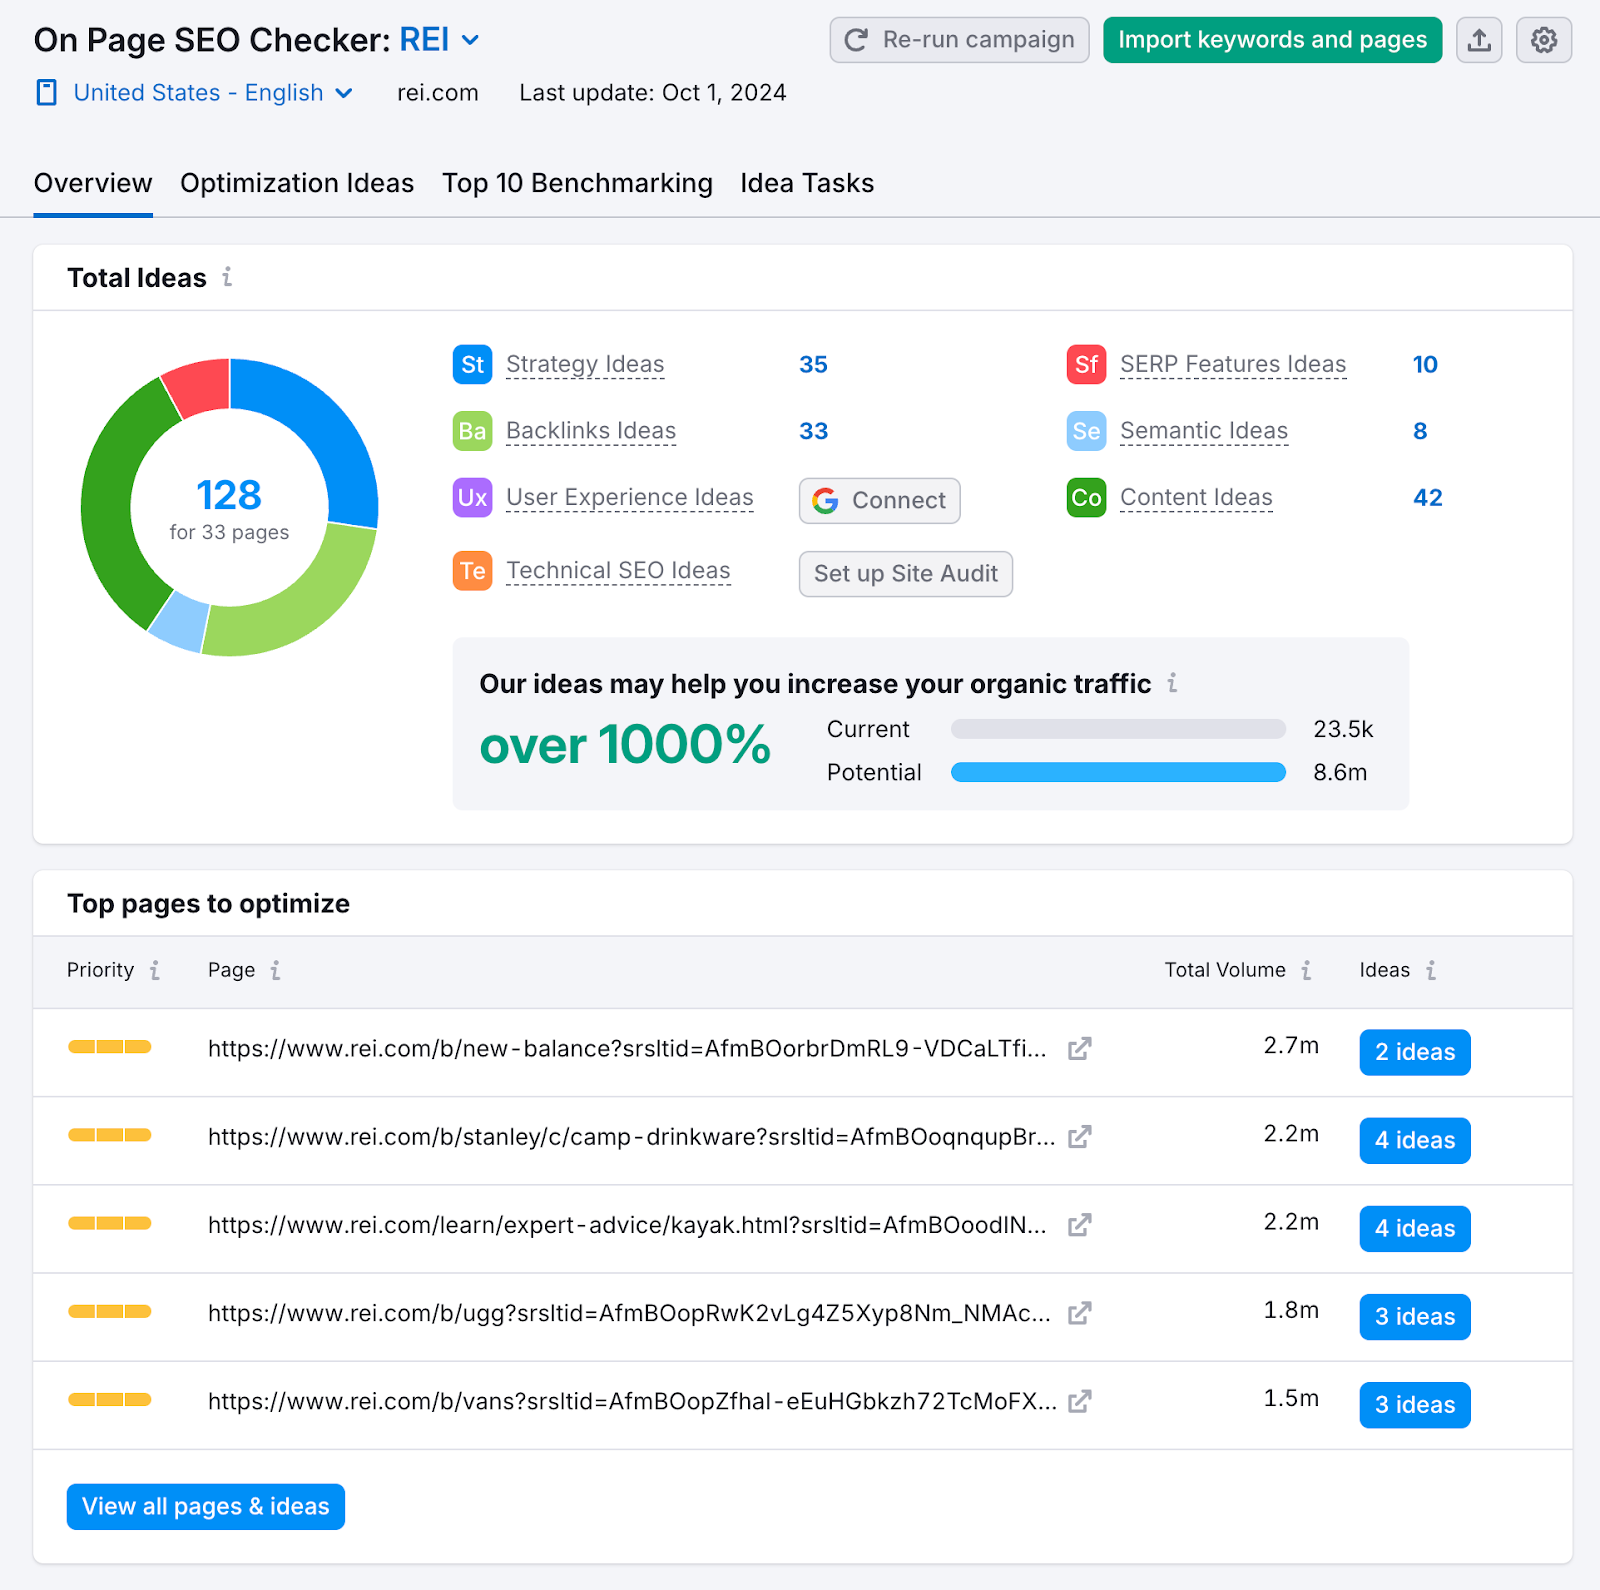Open View all pages & ideas
Image resolution: width=1600 pixels, height=1590 pixels.
[x=205, y=1507]
